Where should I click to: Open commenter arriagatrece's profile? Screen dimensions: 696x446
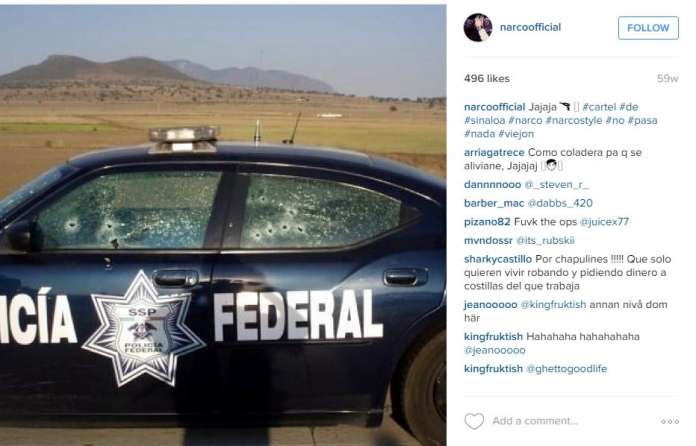click(x=494, y=152)
